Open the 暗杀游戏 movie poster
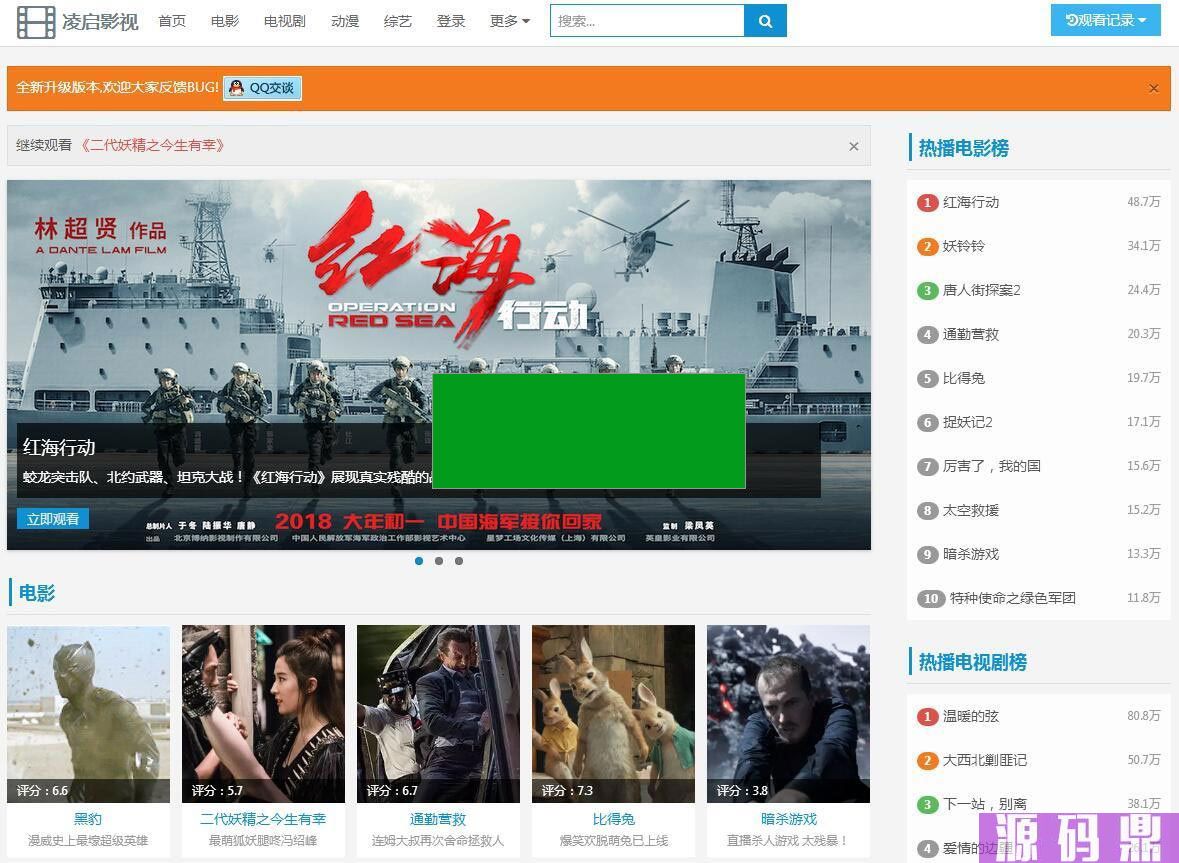The image size is (1179, 863). [x=788, y=713]
